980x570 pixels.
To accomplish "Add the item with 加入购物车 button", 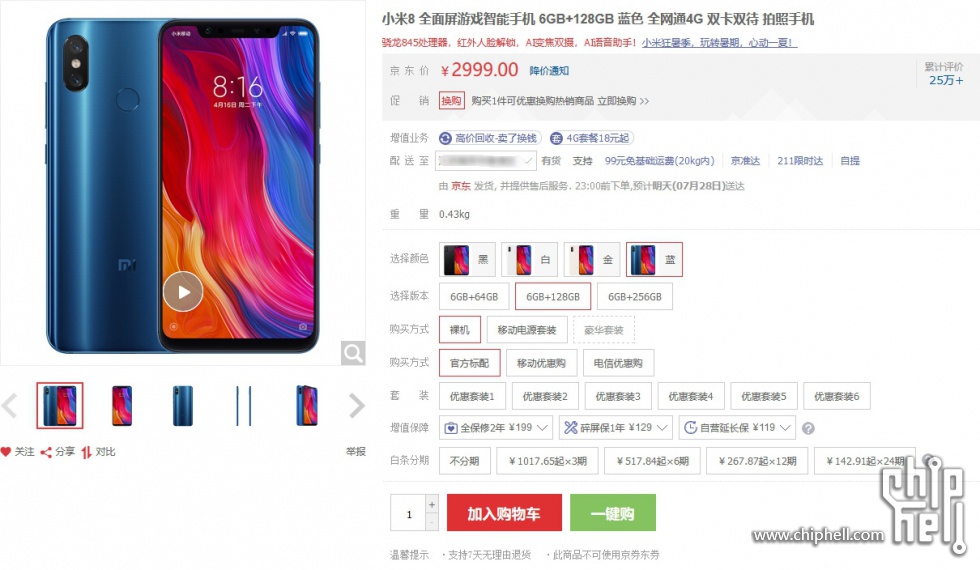I will tap(504, 513).
